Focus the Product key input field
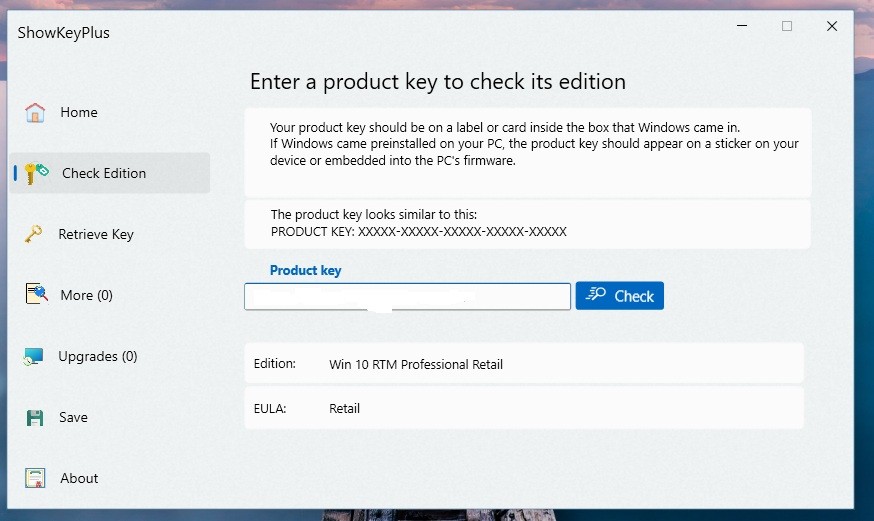 (407, 296)
